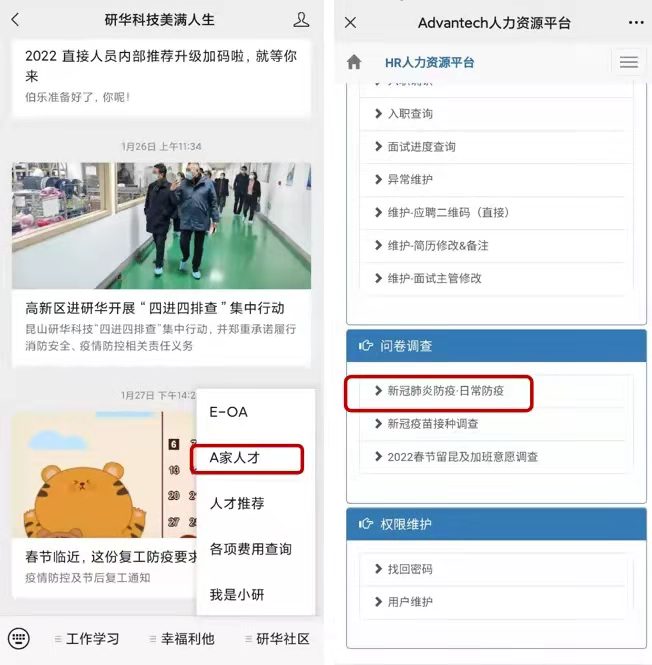
Task: Tap the three-dot more options icon
Action: [x=636, y=22]
